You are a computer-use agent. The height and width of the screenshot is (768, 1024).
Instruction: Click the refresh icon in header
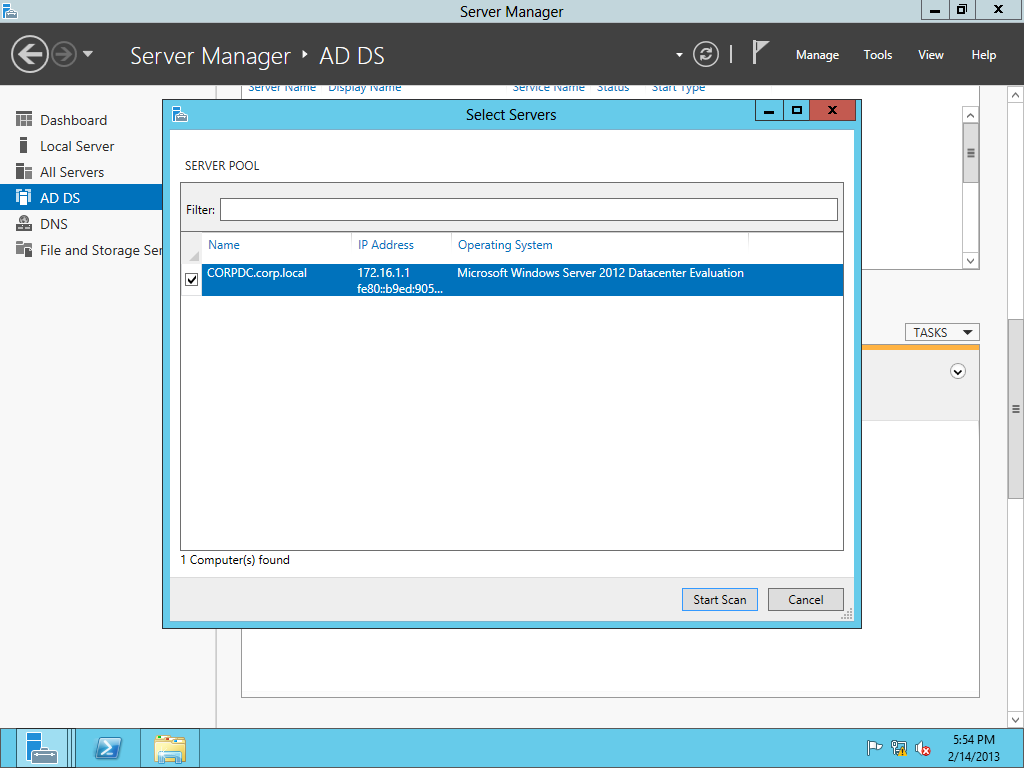click(x=706, y=54)
